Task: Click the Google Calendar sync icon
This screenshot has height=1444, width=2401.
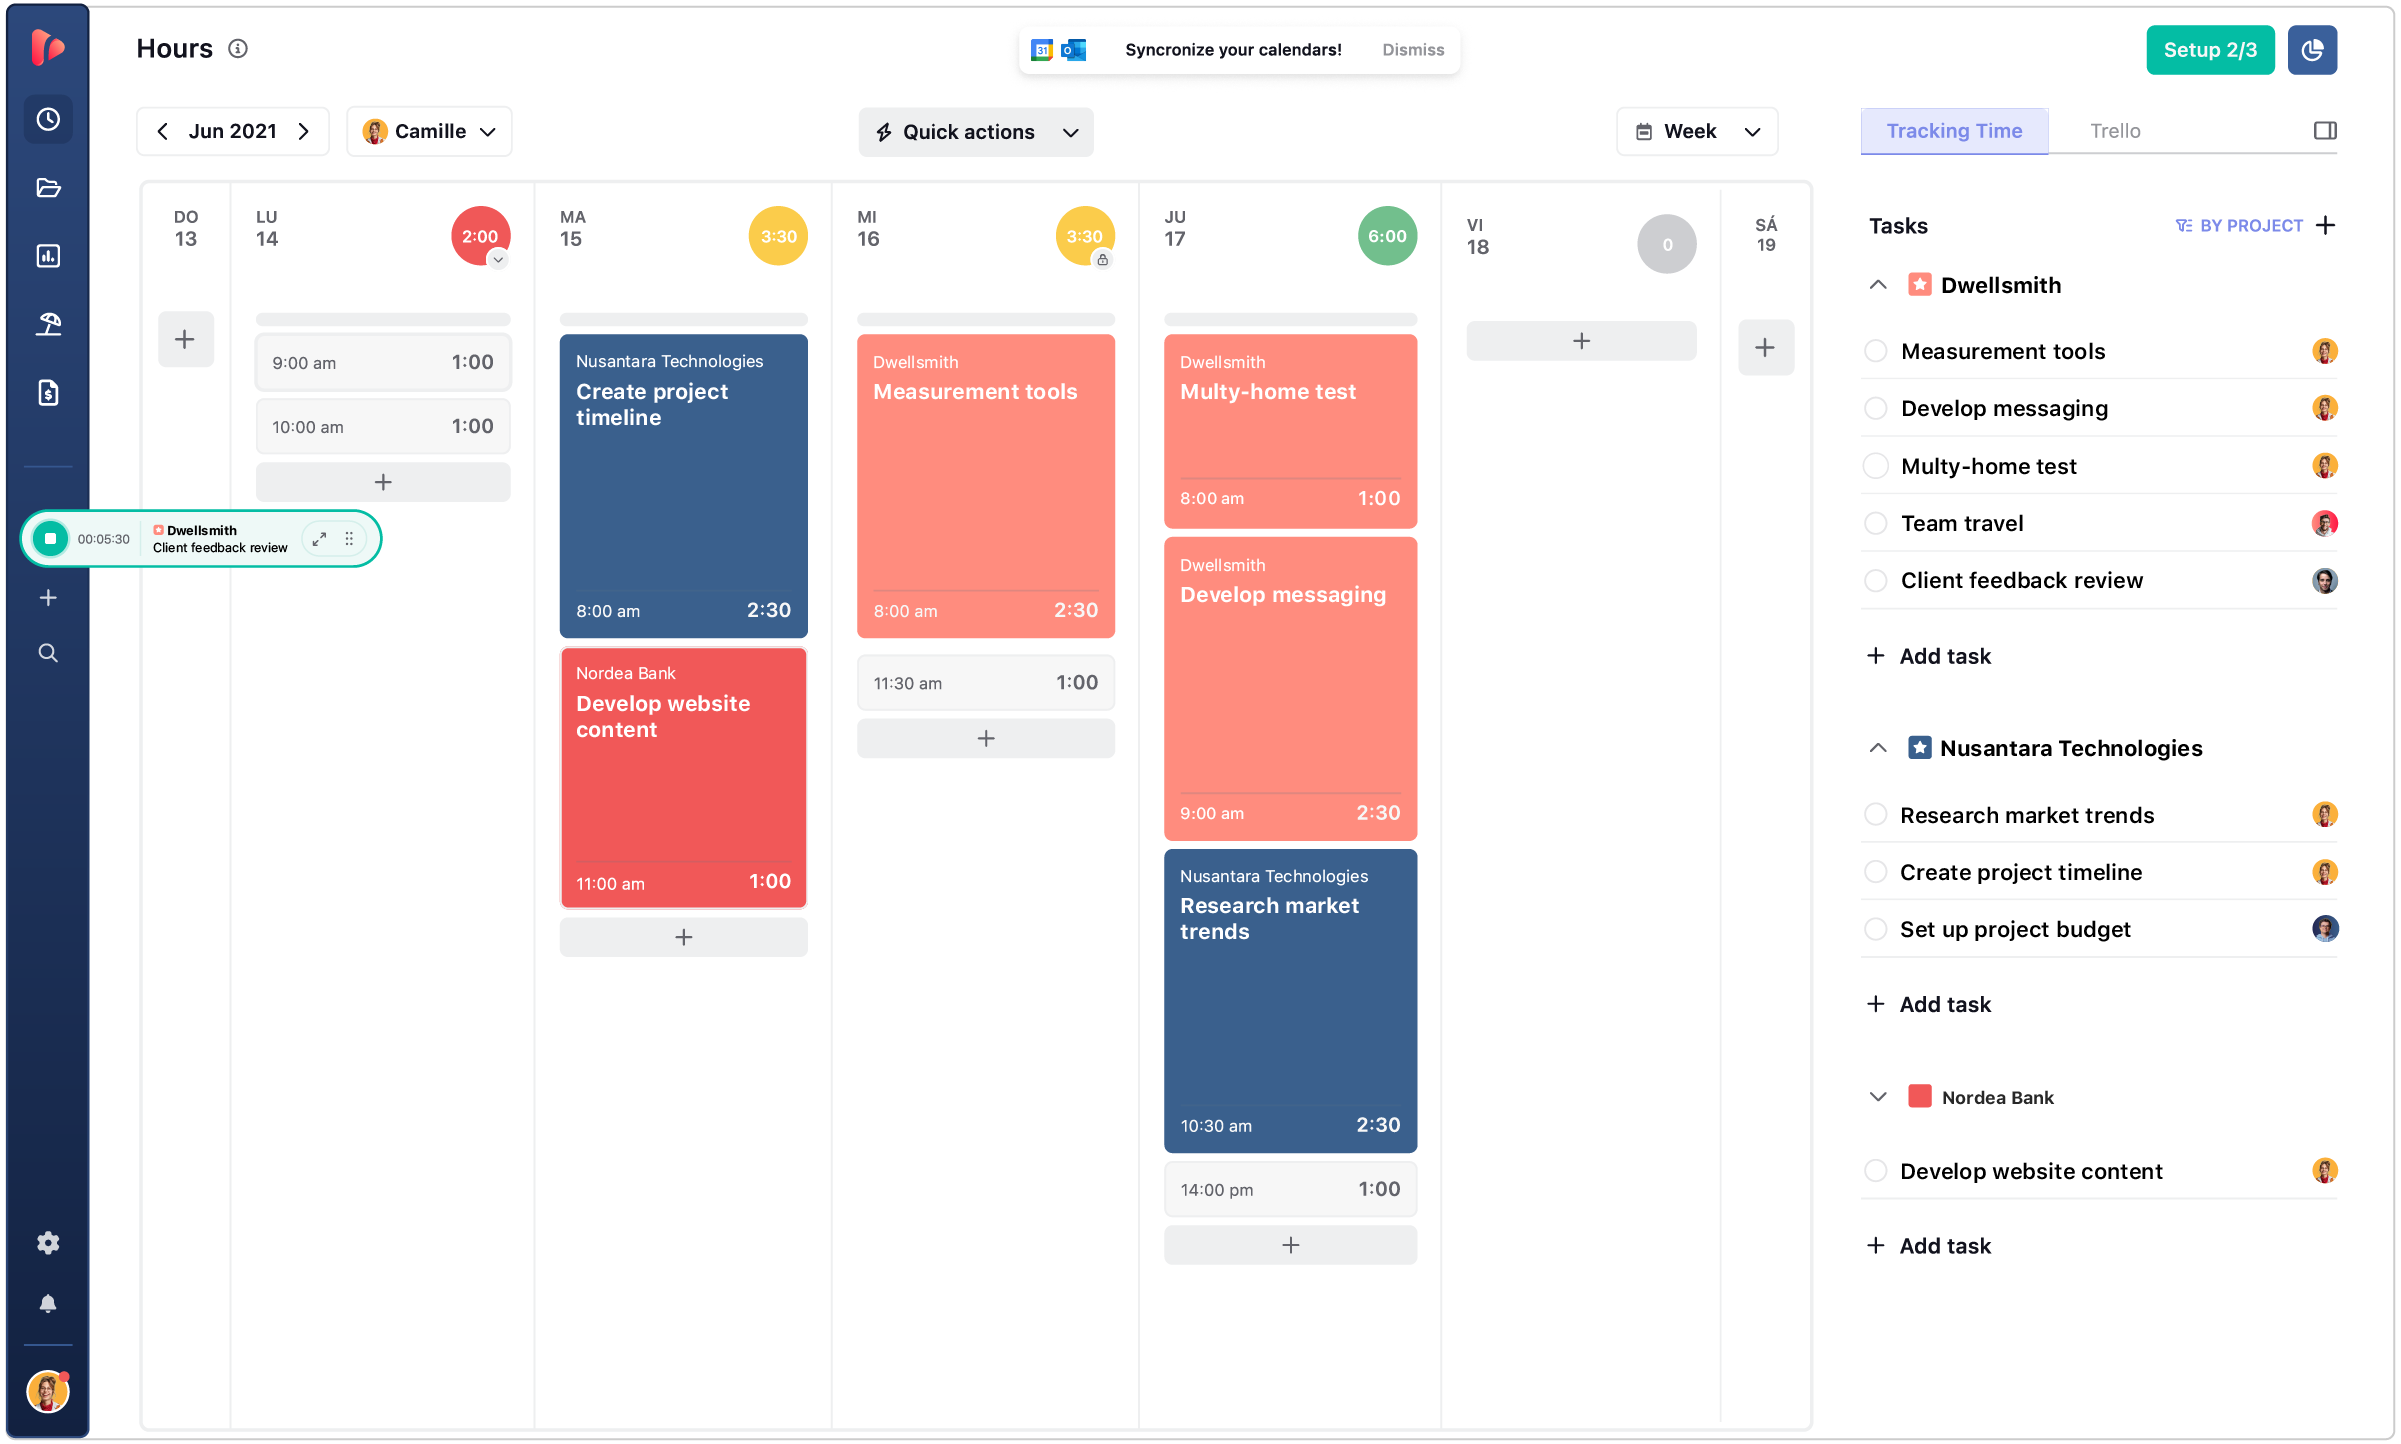Action: coord(1042,50)
